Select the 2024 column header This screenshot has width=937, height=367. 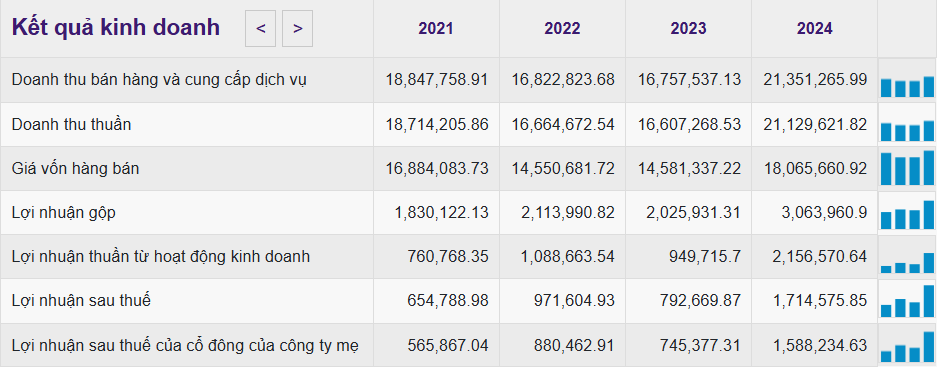pyautogui.click(x=814, y=29)
